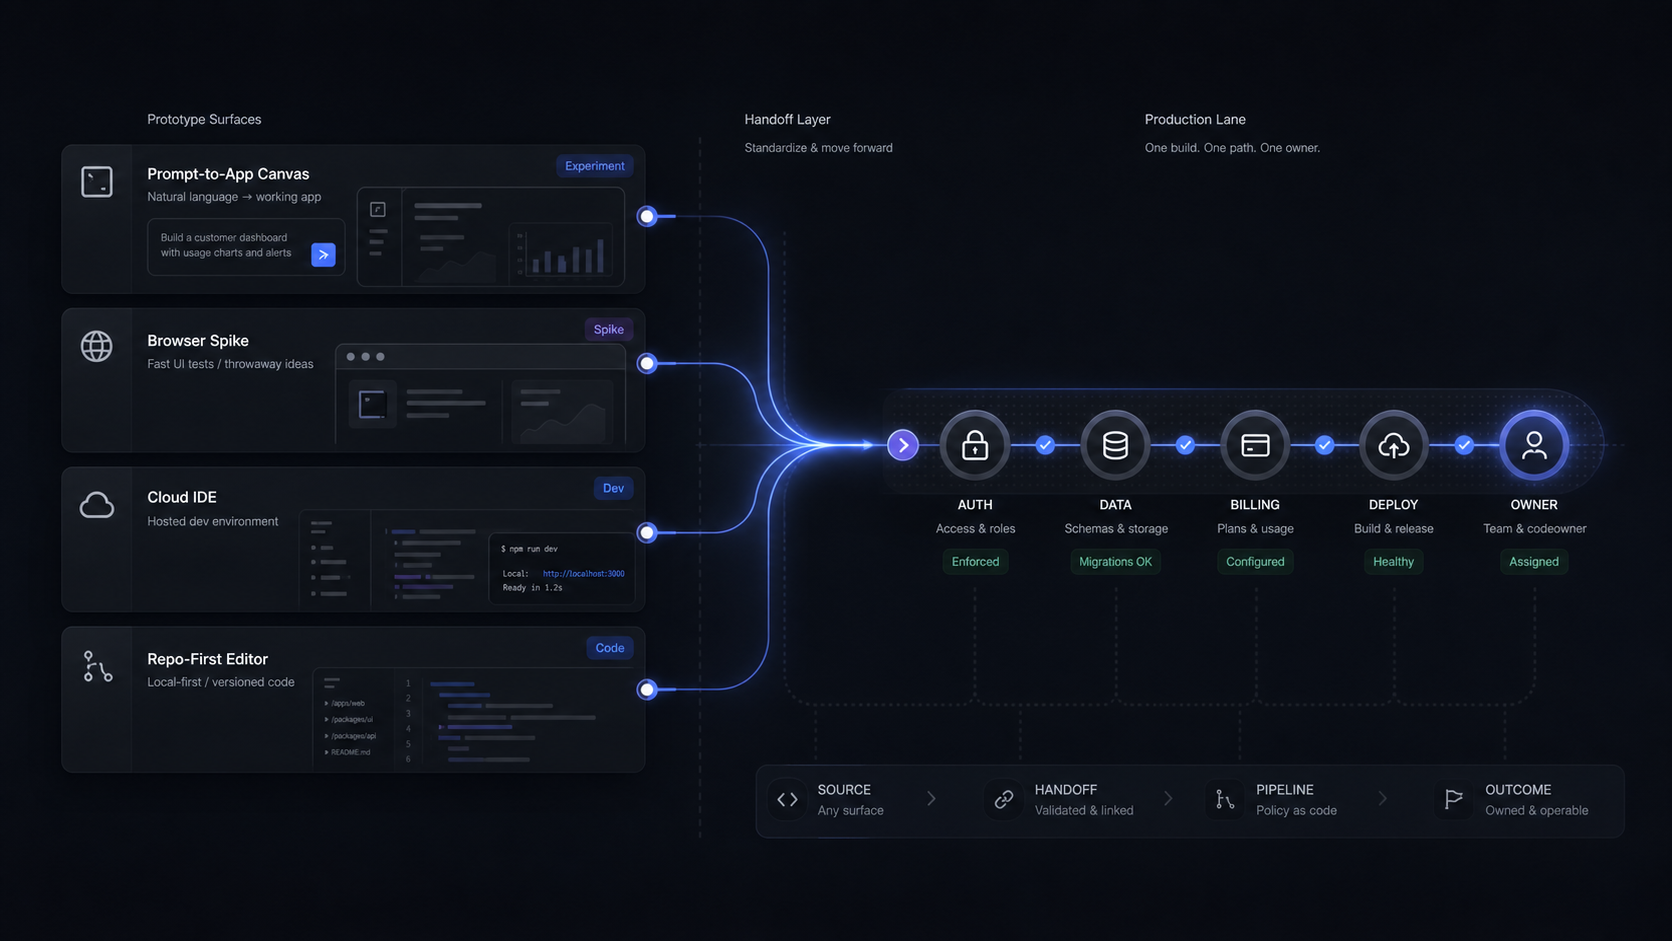Click the Code tag on Repo-First Editor
1672x941 pixels.
[610, 648]
